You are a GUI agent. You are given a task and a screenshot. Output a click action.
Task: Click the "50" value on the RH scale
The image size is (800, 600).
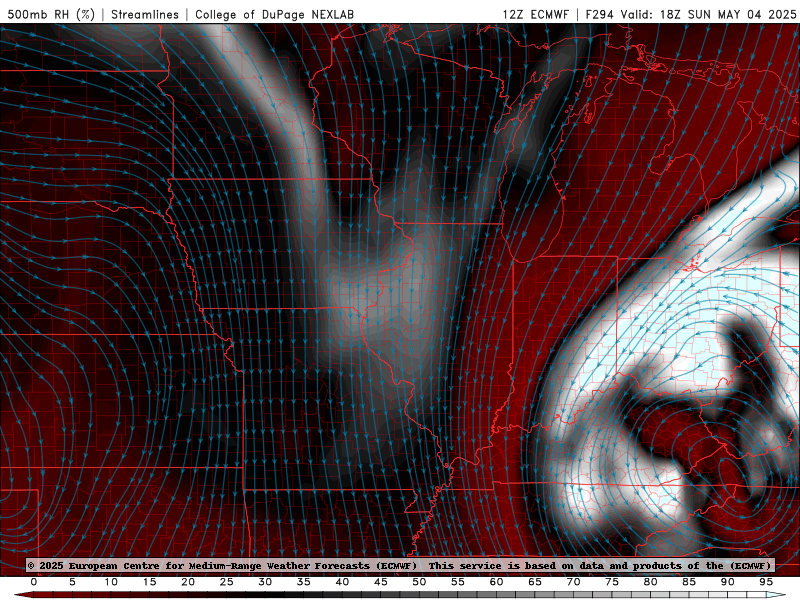click(x=419, y=582)
